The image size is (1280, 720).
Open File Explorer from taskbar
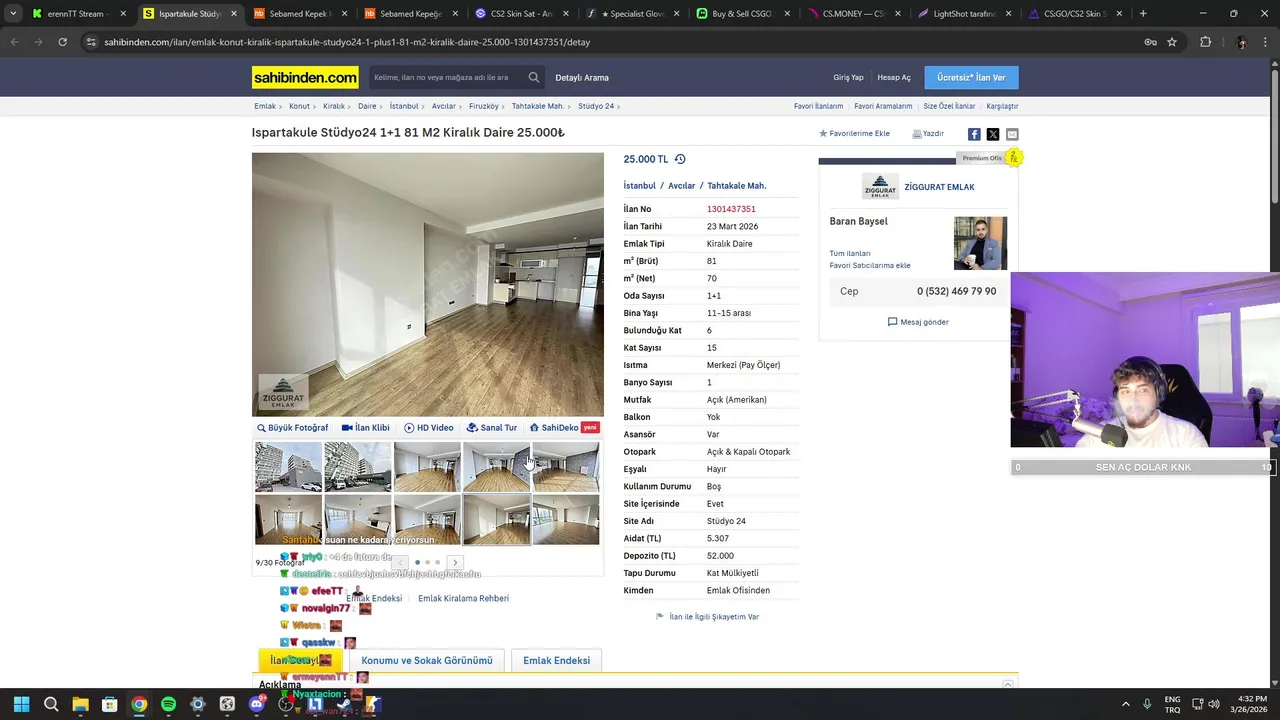click(x=80, y=704)
